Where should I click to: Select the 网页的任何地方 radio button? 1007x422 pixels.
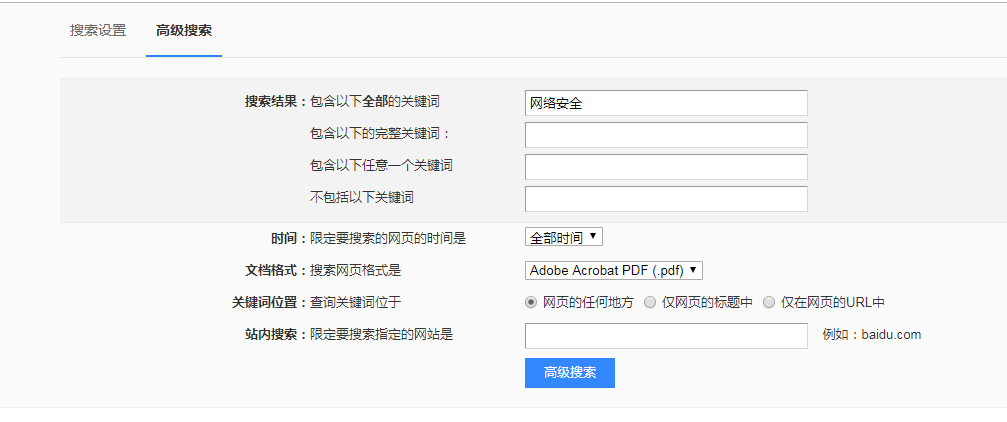[531, 302]
